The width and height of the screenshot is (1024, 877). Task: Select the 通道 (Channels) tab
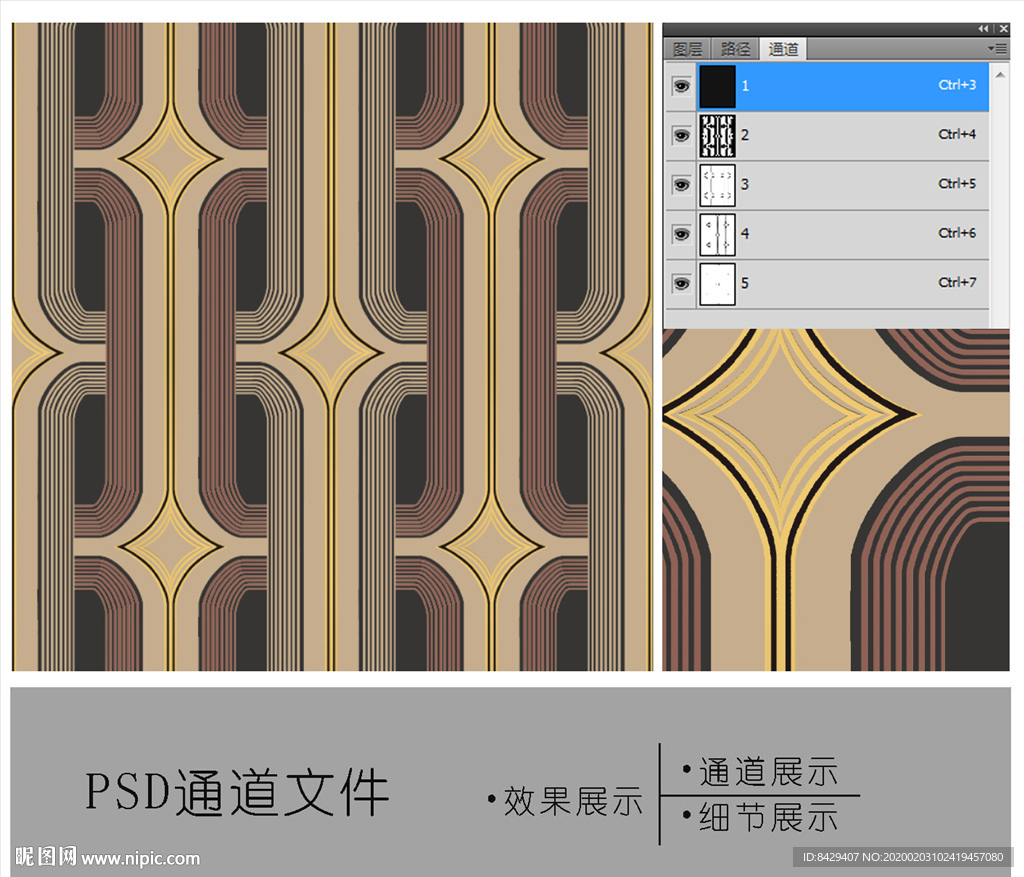click(783, 49)
